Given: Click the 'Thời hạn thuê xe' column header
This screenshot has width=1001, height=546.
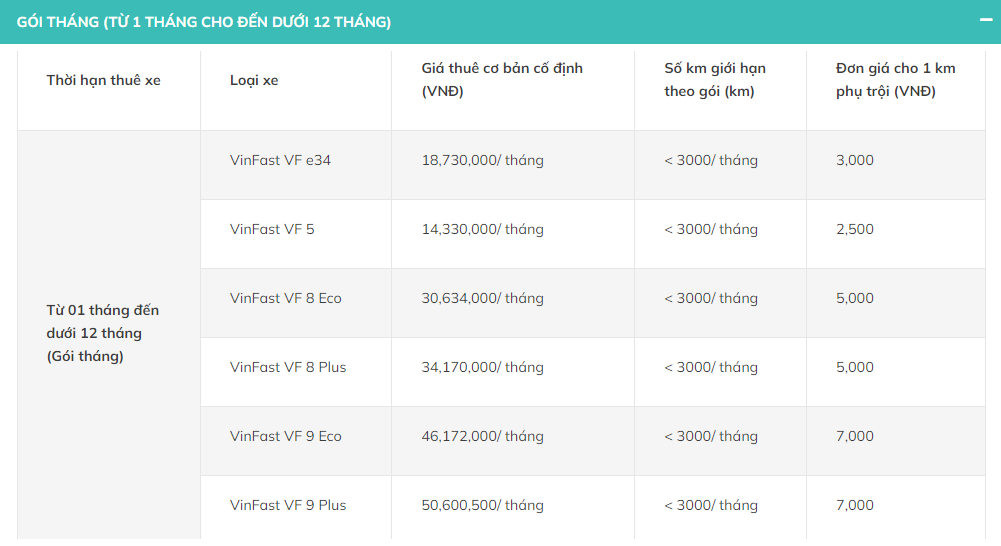Looking at the screenshot, I should (103, 80).
